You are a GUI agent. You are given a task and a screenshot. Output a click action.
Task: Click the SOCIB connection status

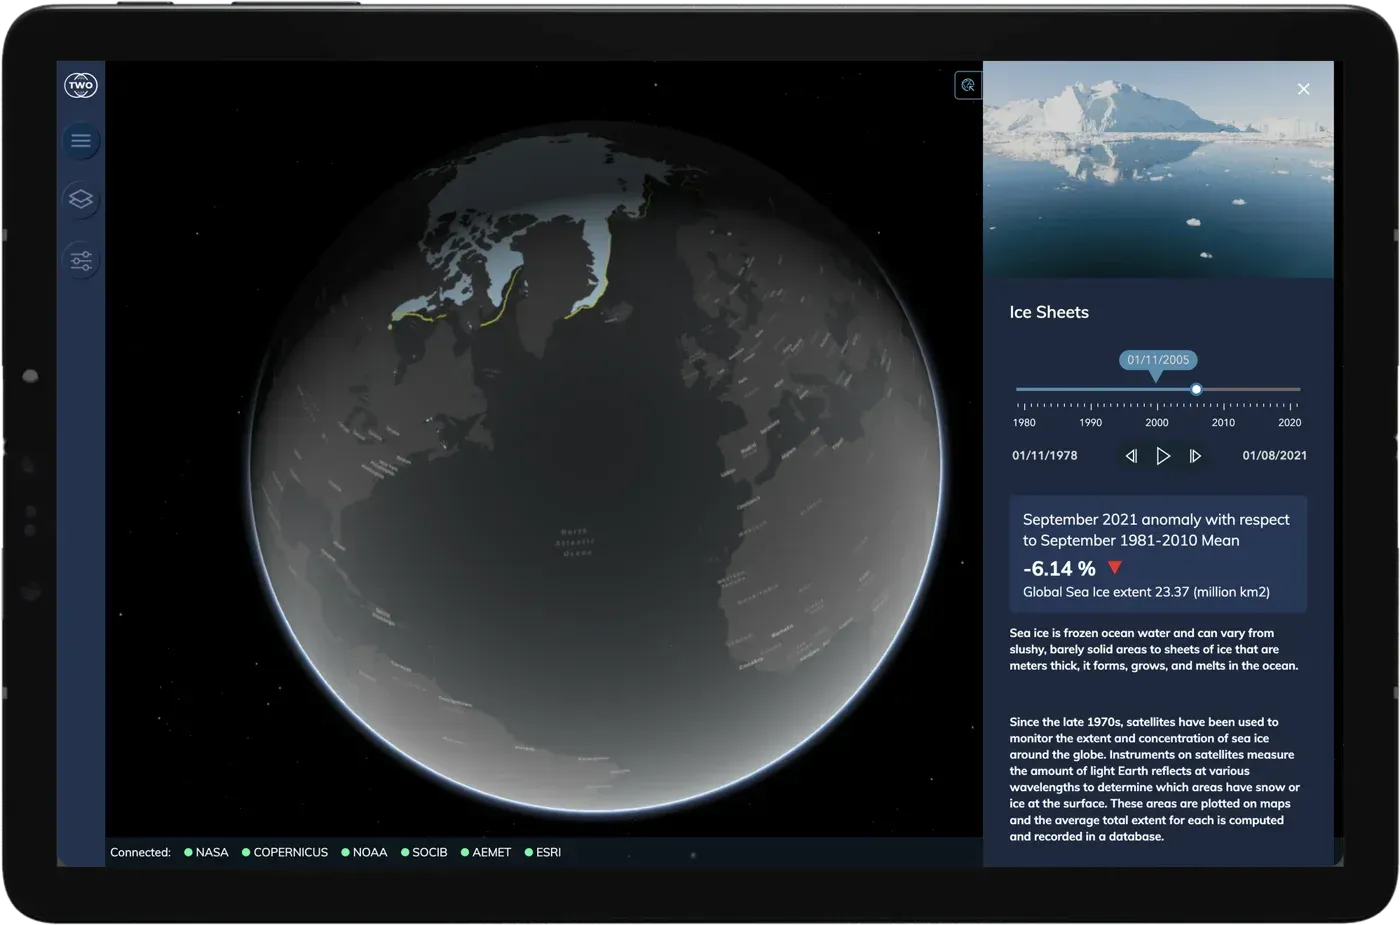click(x=424, y=852)
